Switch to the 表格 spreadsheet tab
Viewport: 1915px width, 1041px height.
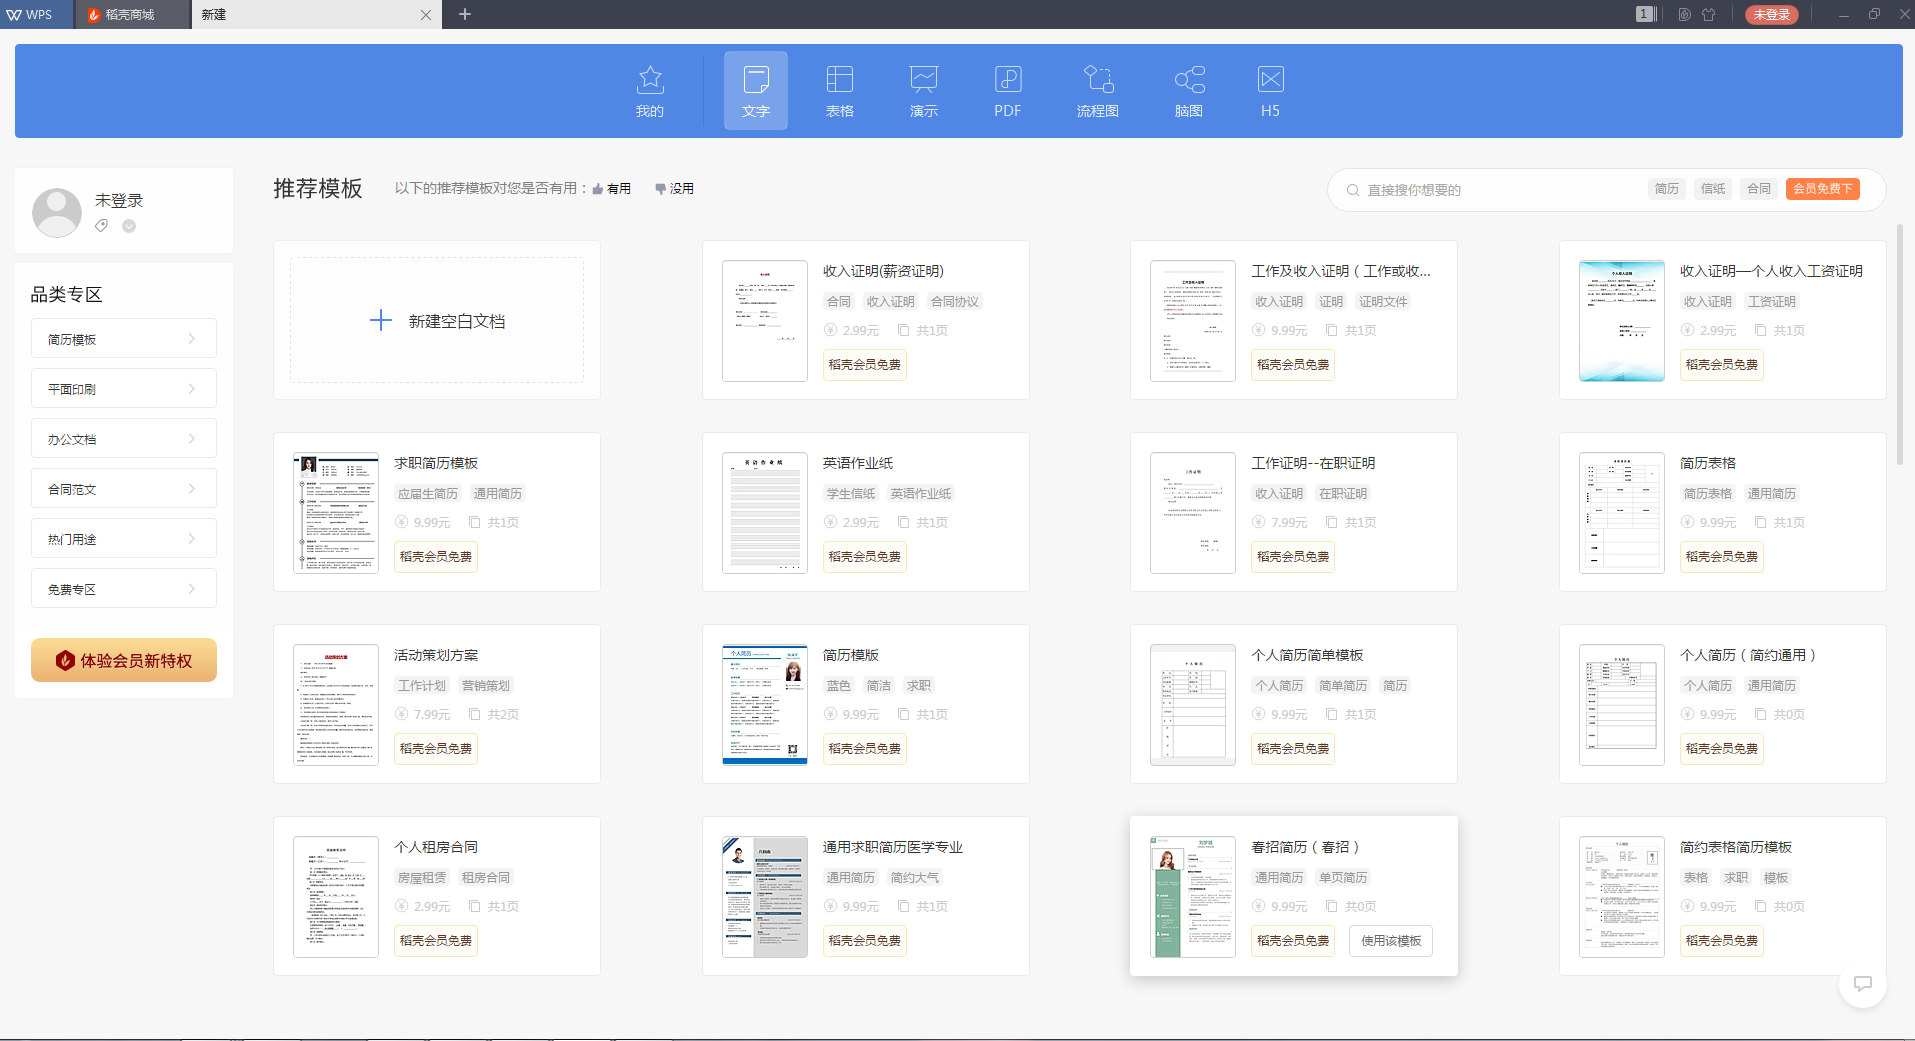click(840, 90)
